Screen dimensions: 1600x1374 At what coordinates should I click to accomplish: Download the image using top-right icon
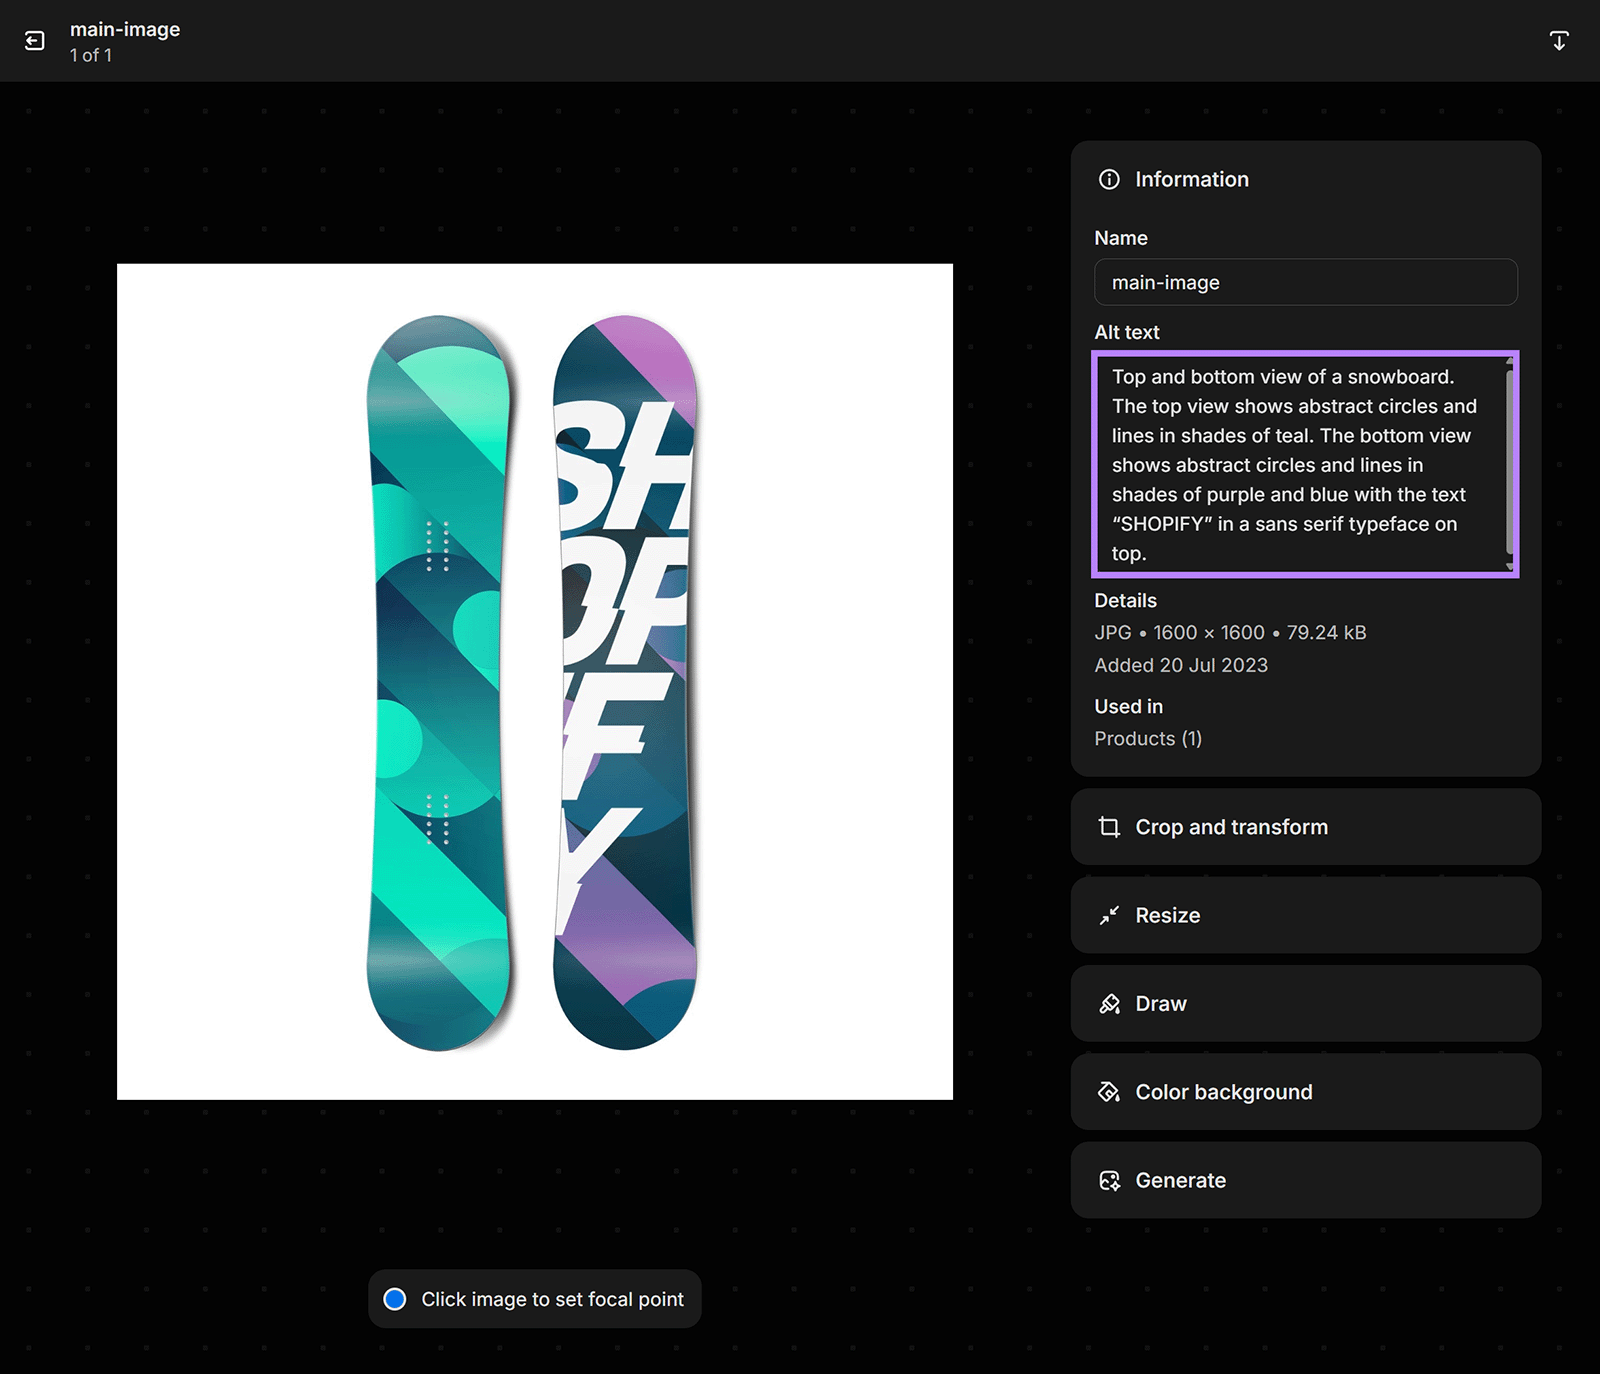click(x=1560, y=41)
